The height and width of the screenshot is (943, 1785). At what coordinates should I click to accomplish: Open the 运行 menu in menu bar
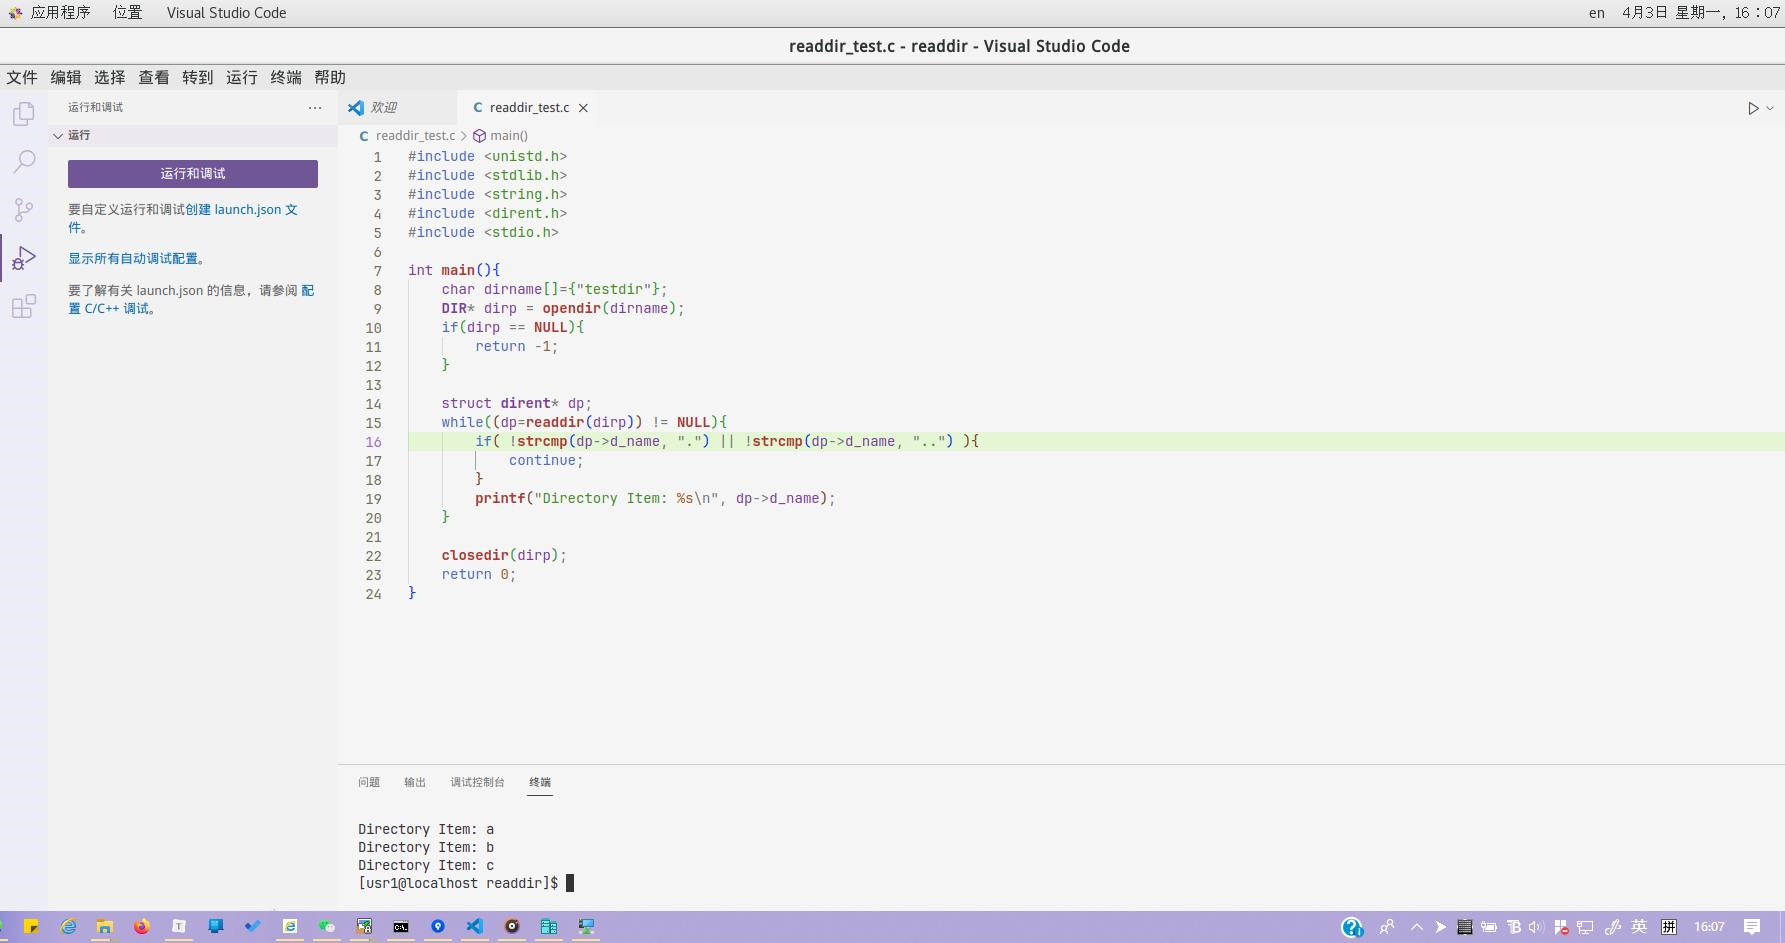[242, 77]
